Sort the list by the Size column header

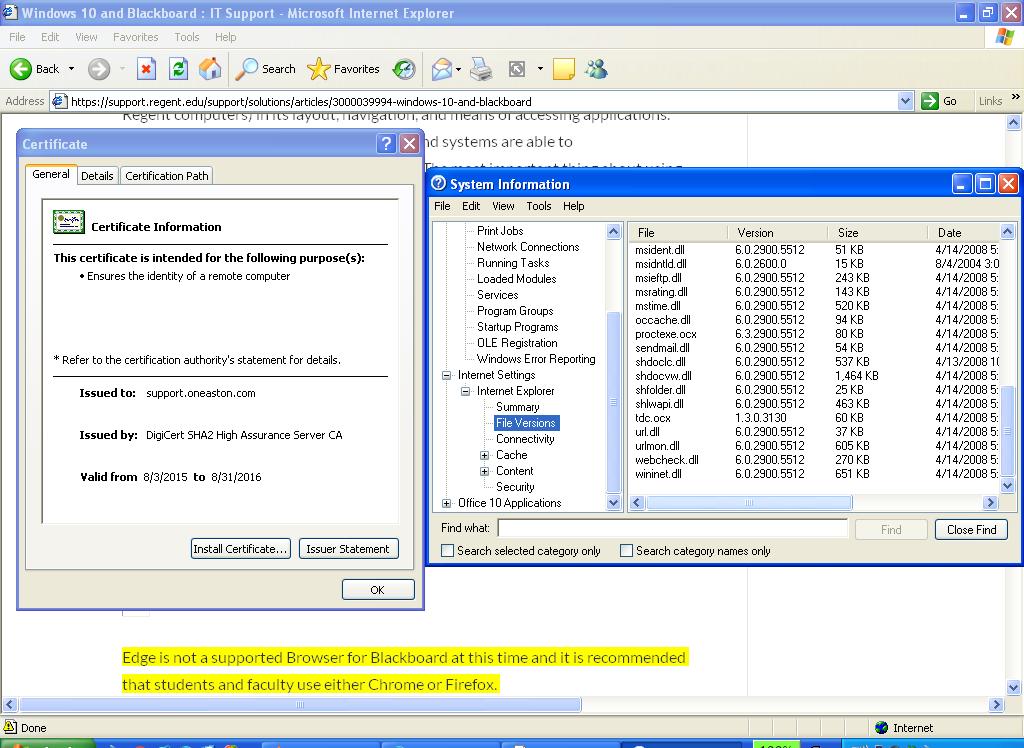point(878,233)
